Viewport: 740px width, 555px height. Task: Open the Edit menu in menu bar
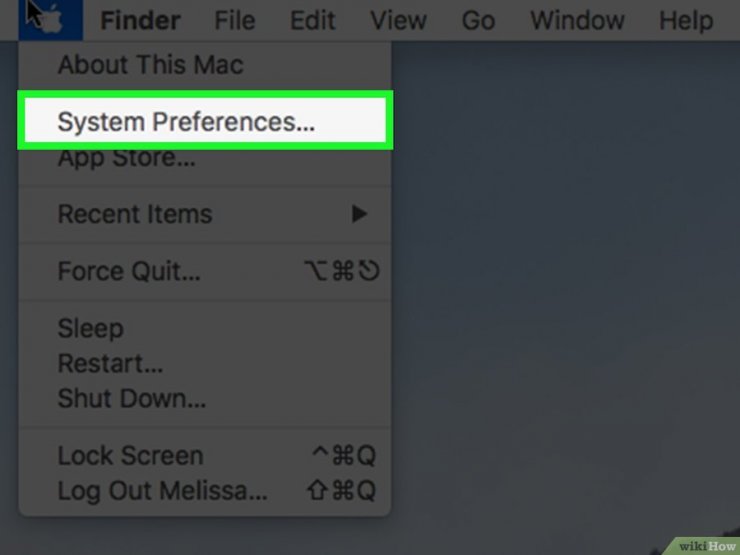pos(312,21)
